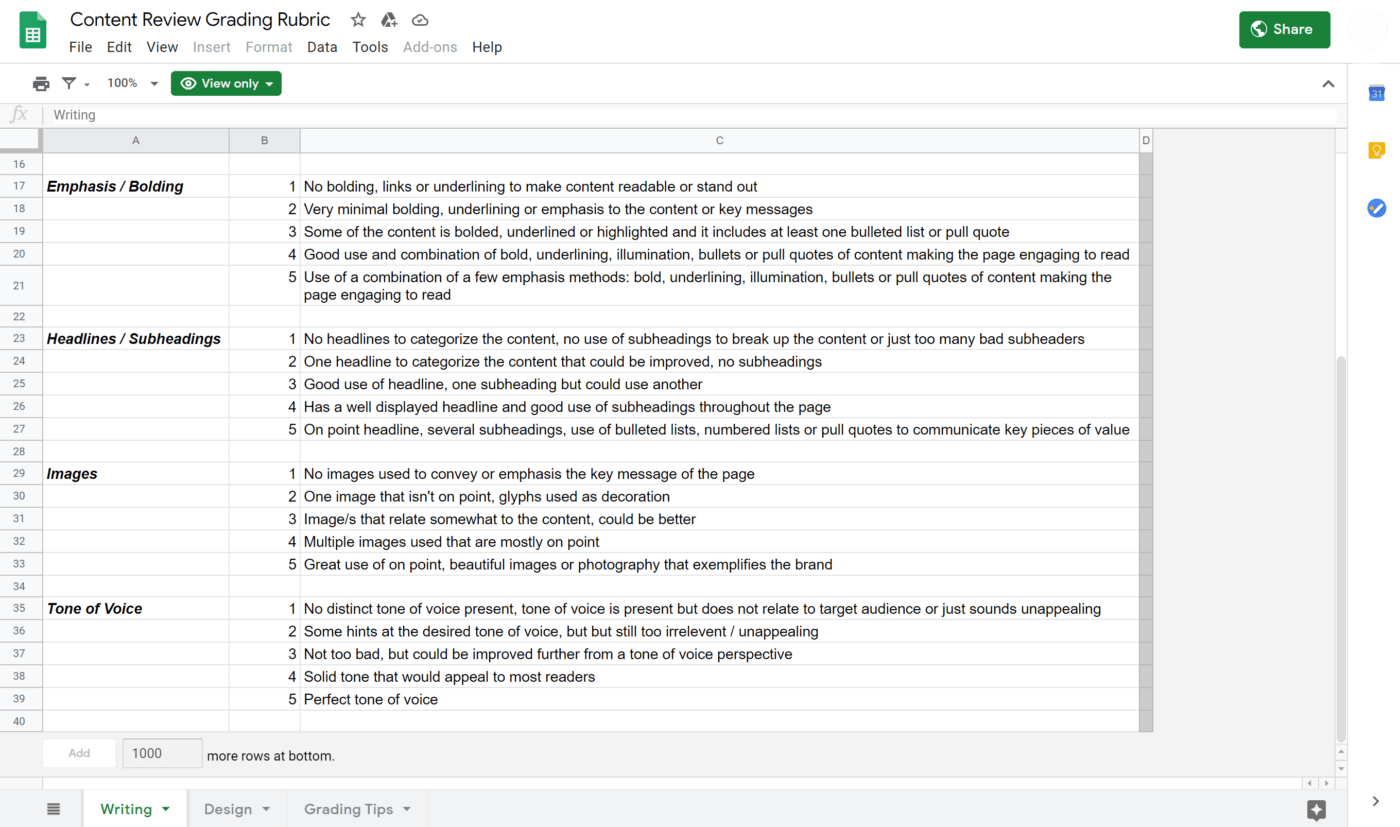Star the Content Review Grading Rubric document

coord(358,20)
